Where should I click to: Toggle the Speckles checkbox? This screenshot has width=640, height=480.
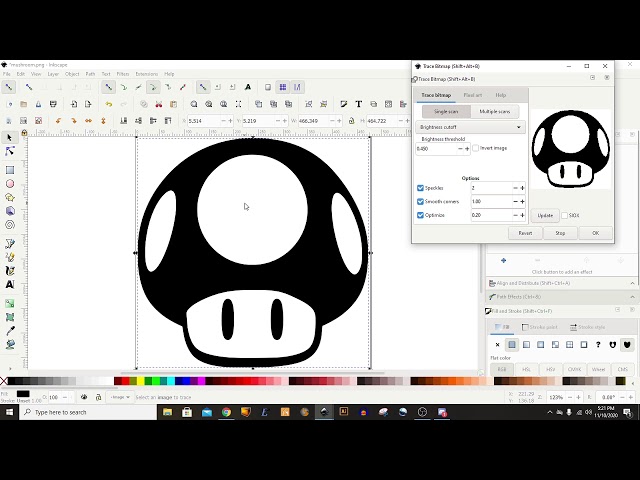pos(420,188)
